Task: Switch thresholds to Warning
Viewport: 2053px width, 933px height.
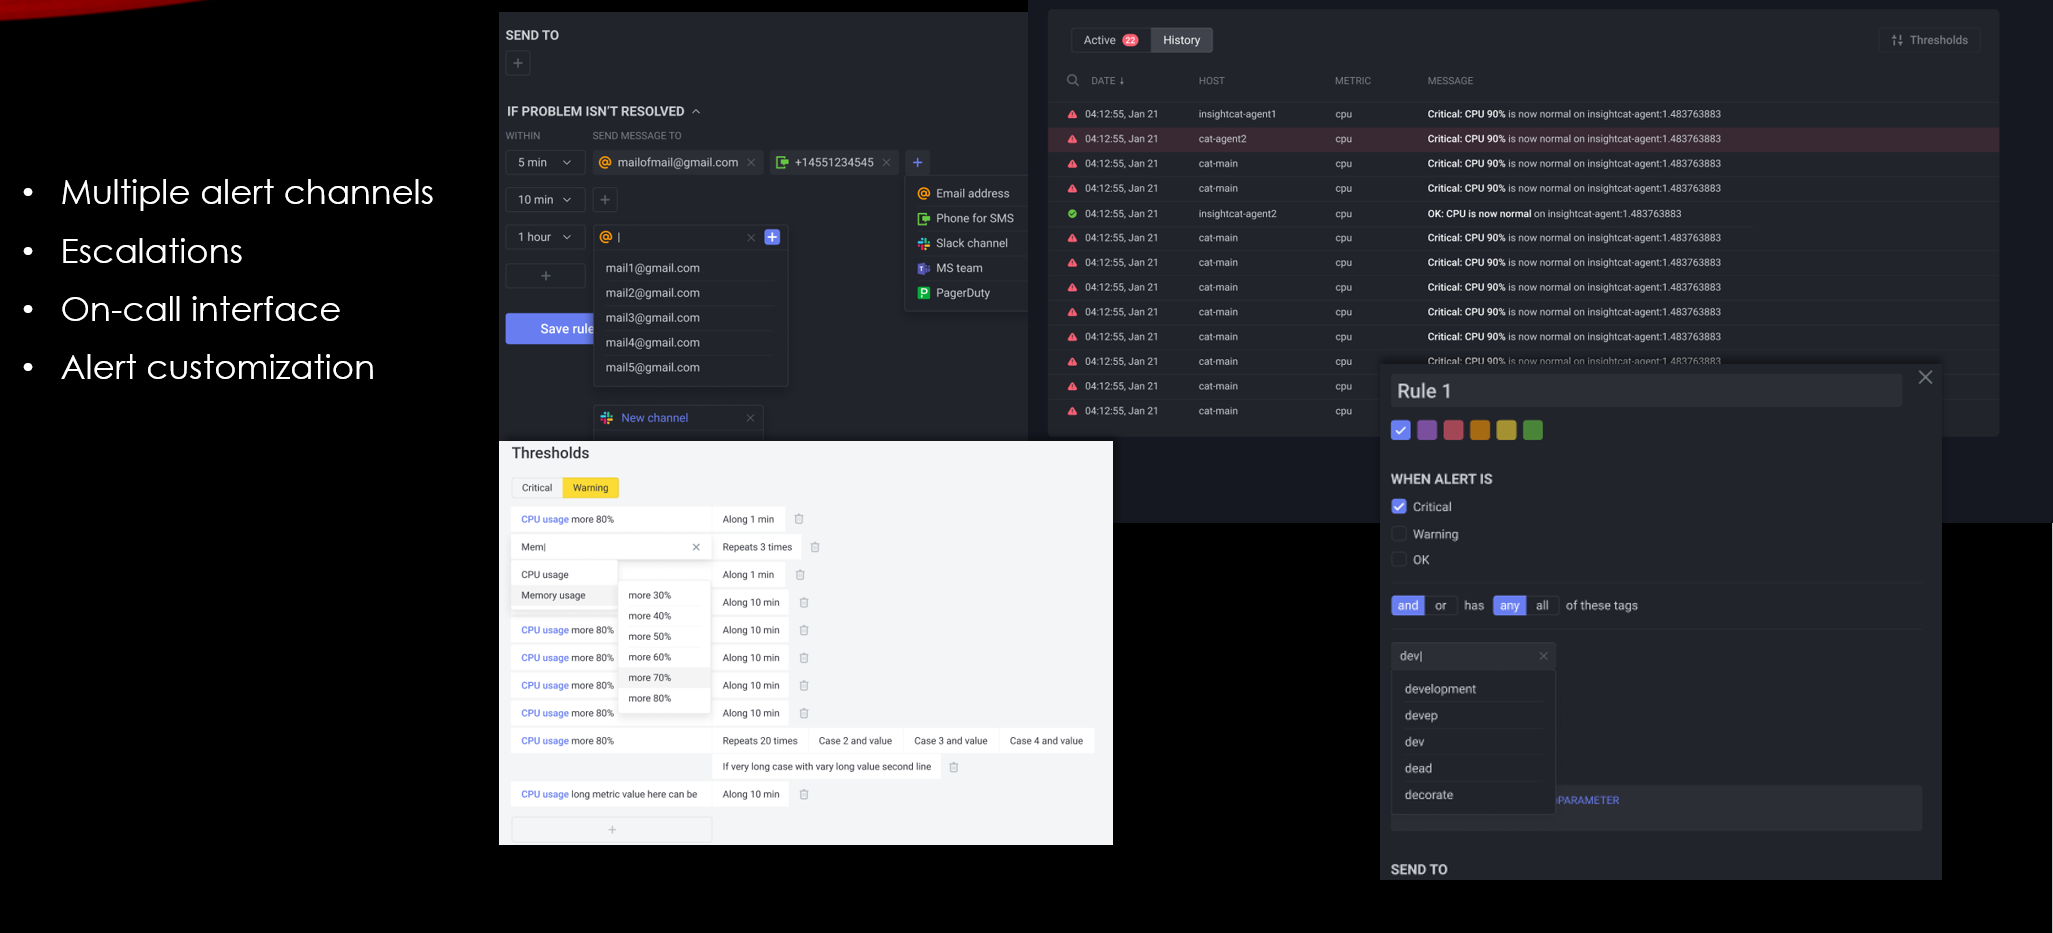Action: 591,488
